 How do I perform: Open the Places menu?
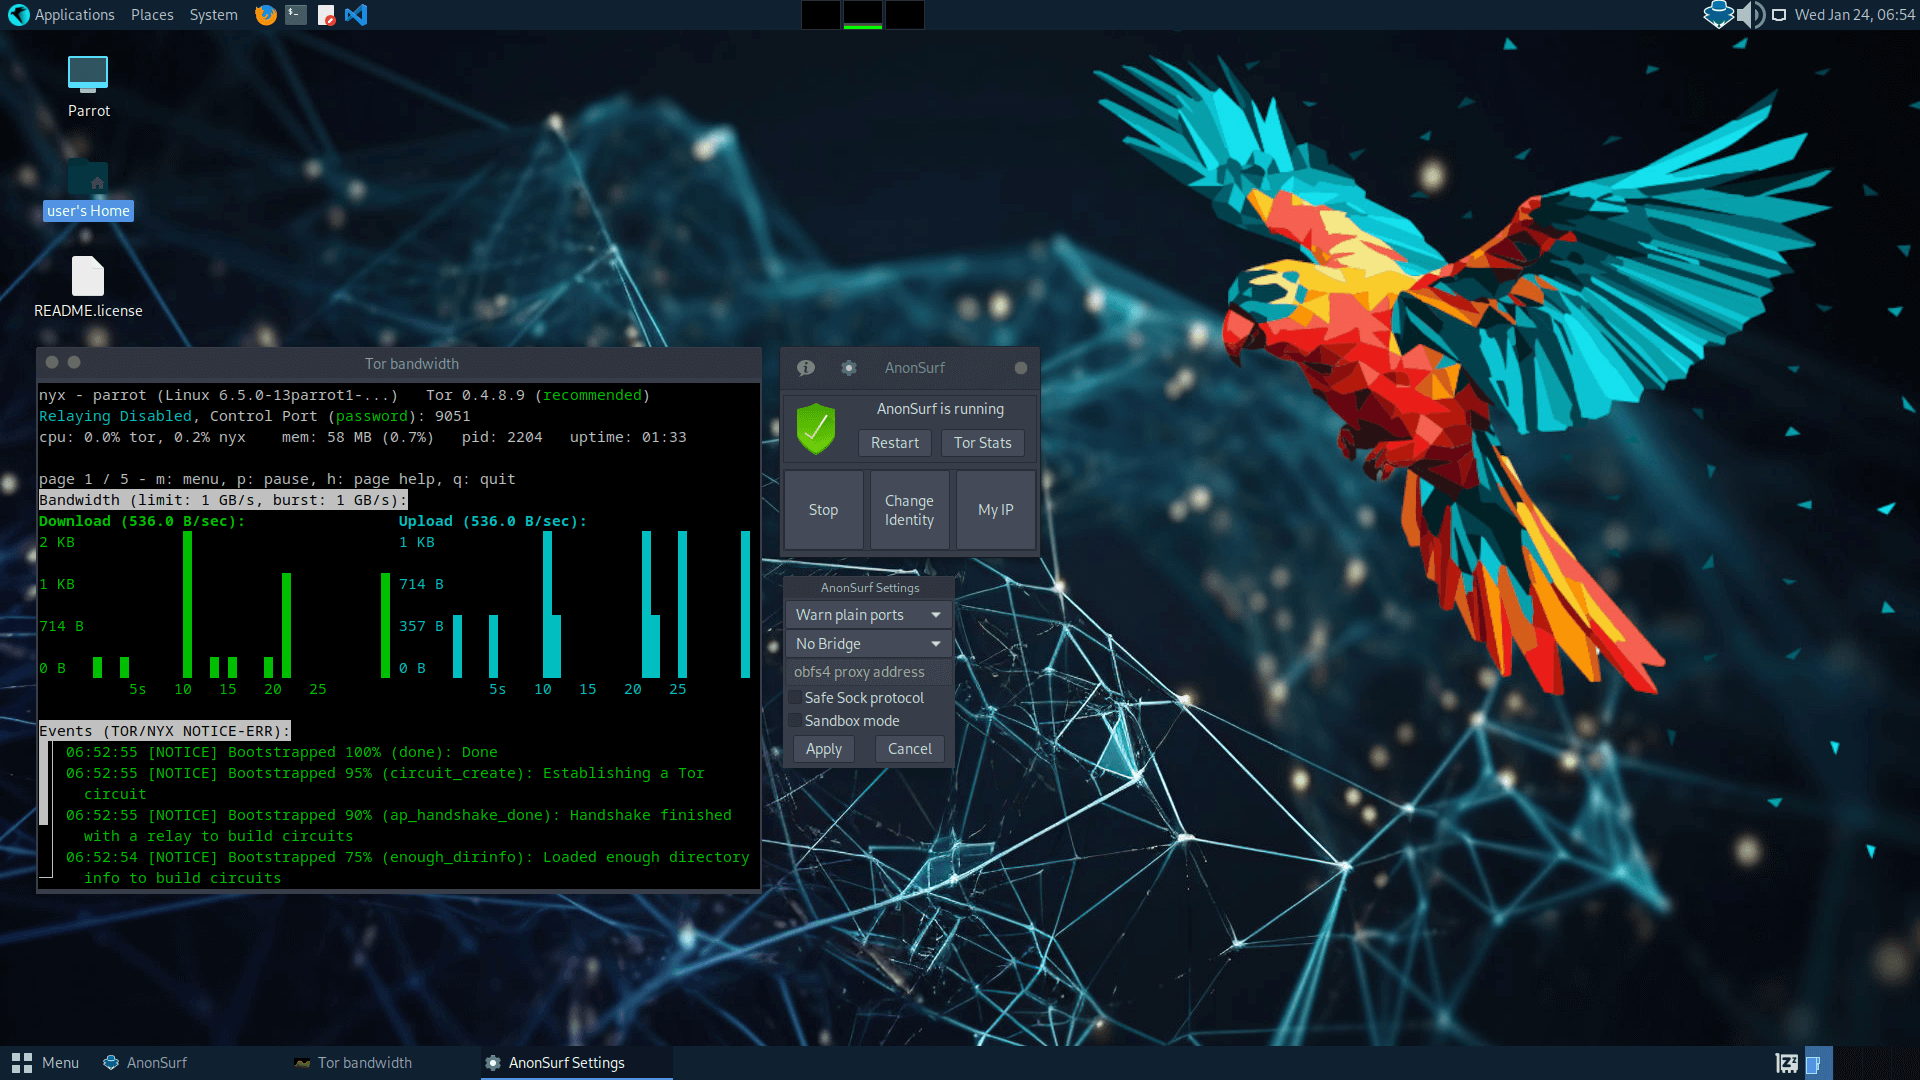[x=152, y=15]
